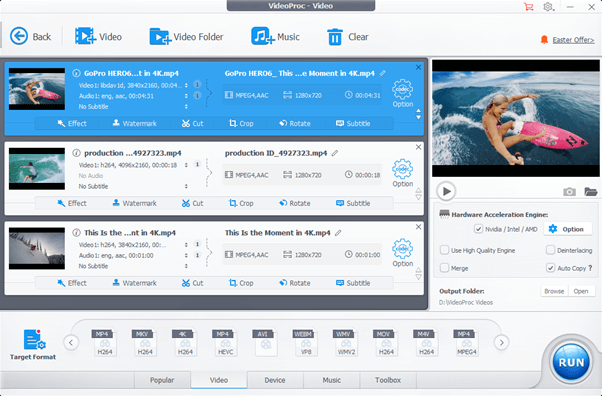Remove This Is the Moment video from list
The width and height of the screenshot is (602, 396).
click(x=418, y=227)
